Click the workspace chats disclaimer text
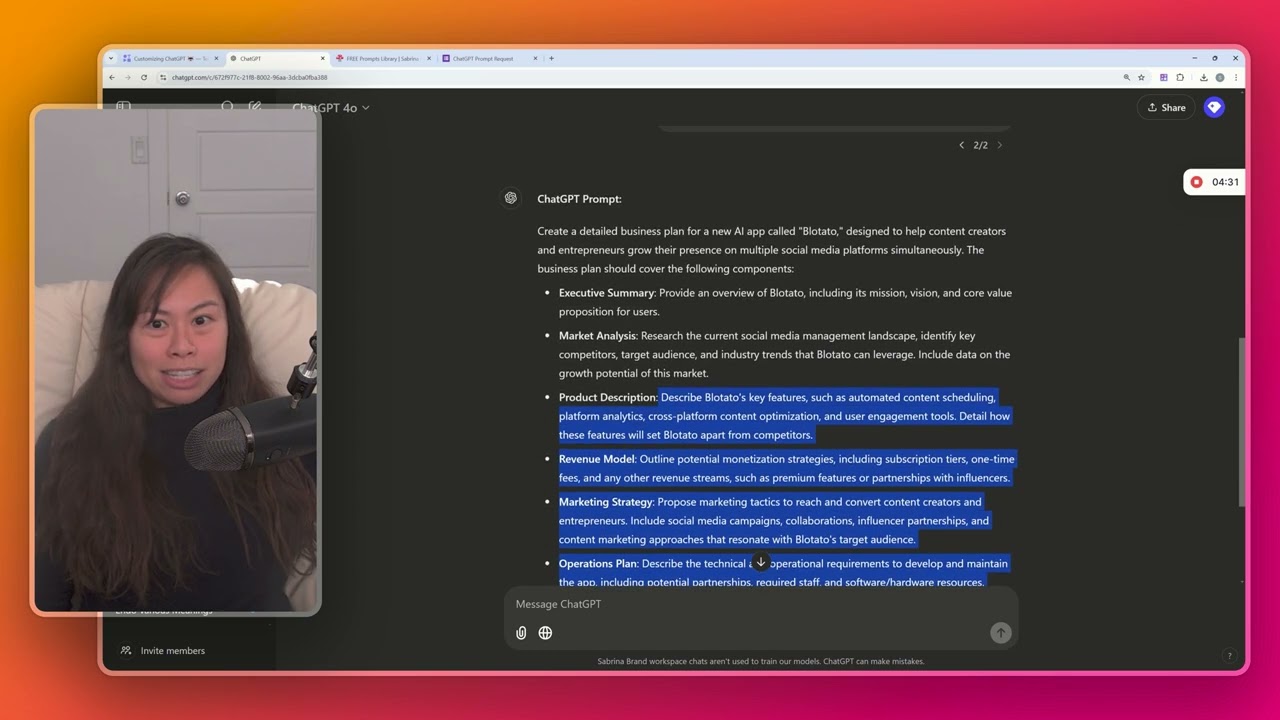The image size is (1280, 720). 760,661
